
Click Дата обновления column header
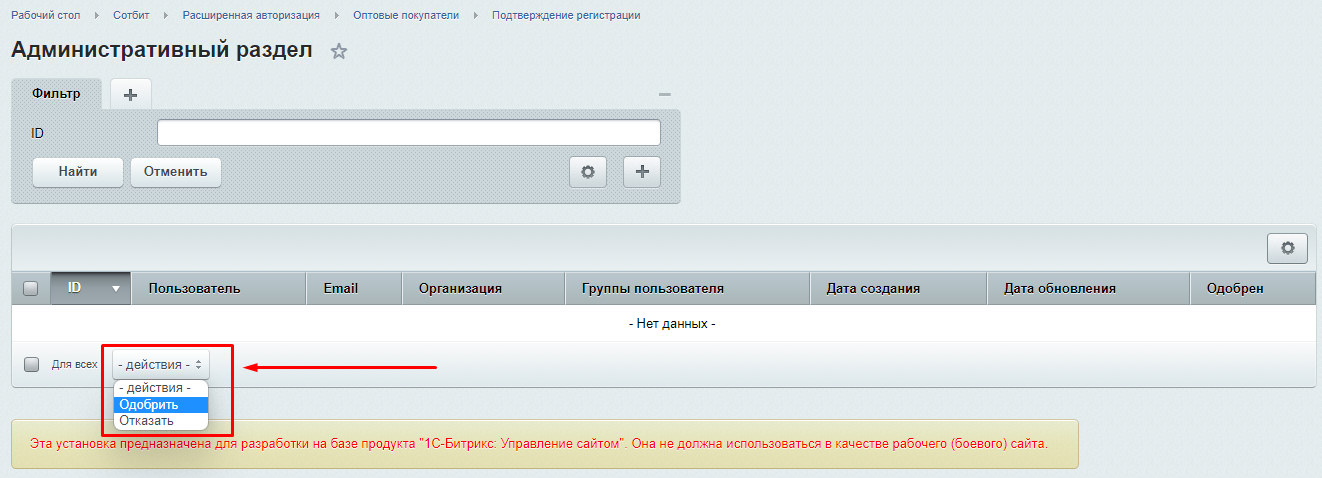1088,288
